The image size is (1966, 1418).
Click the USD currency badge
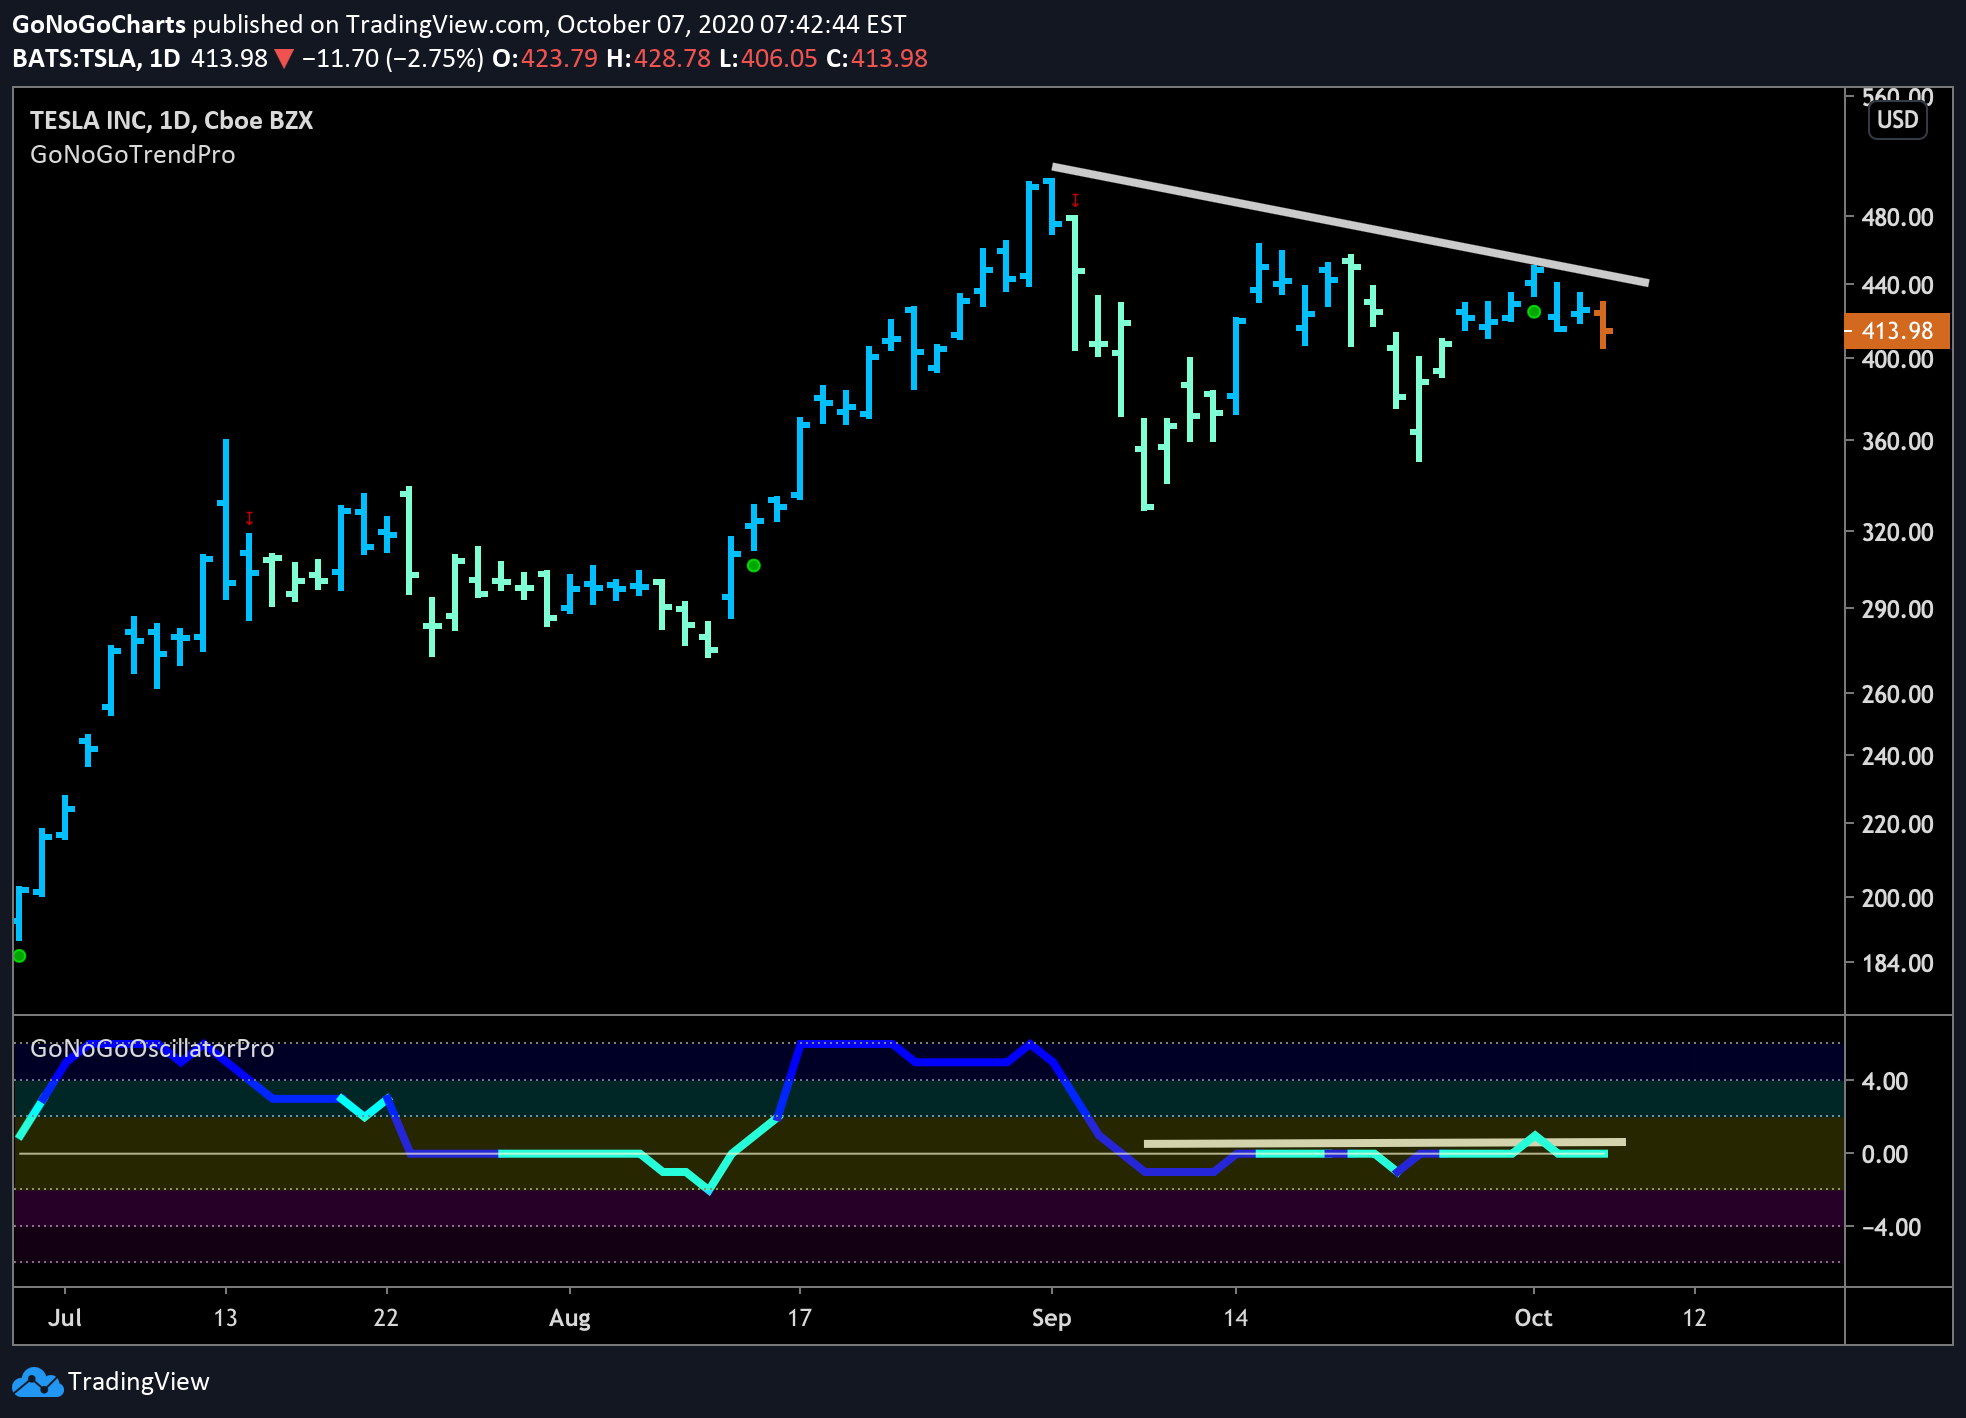coord(1897,120)
